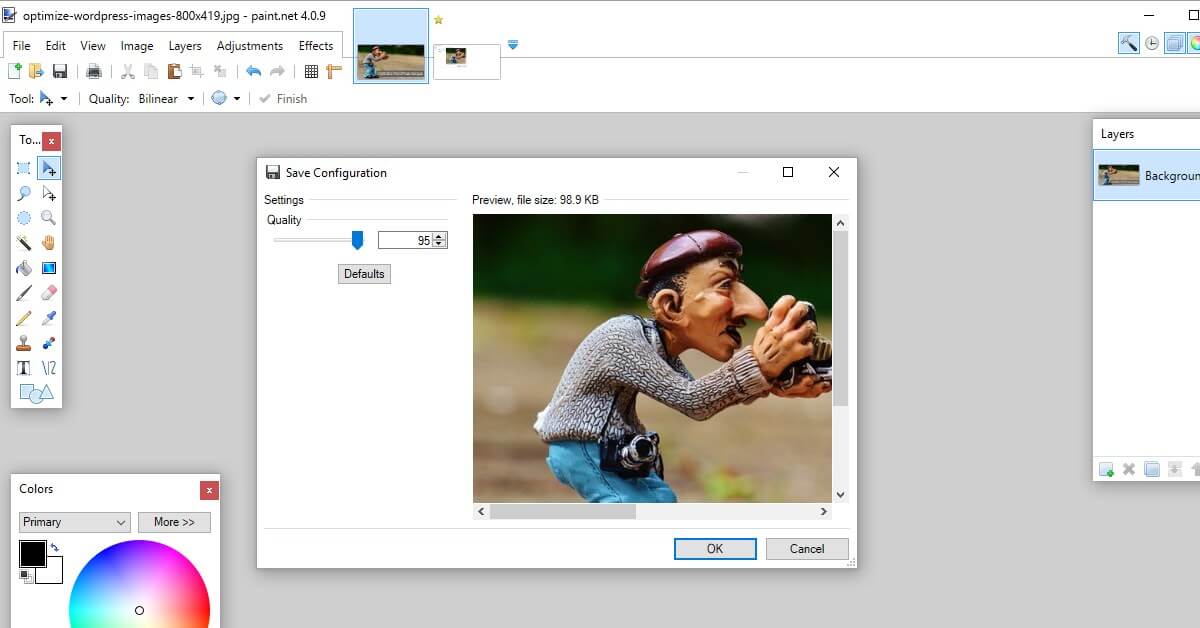
Task: Select the Color Picker eyedropper tool
Action: coord(48,318)
